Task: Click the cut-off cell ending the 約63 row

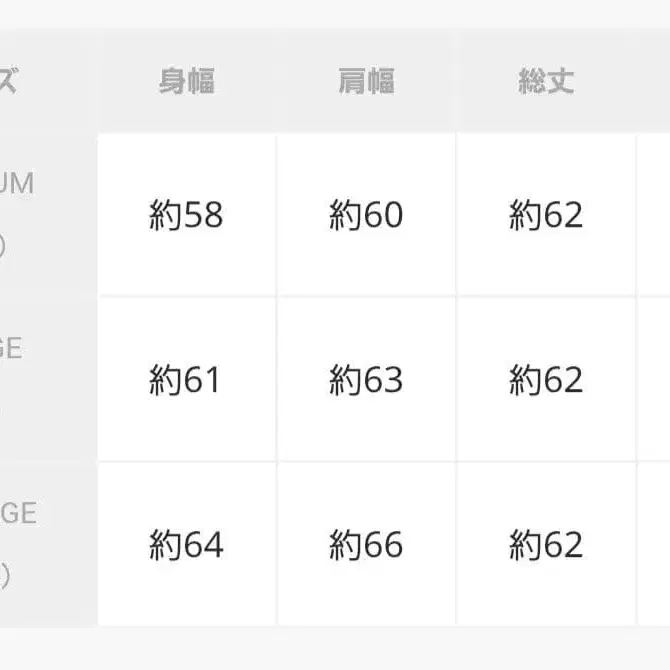Action: [x=655, y=380]
